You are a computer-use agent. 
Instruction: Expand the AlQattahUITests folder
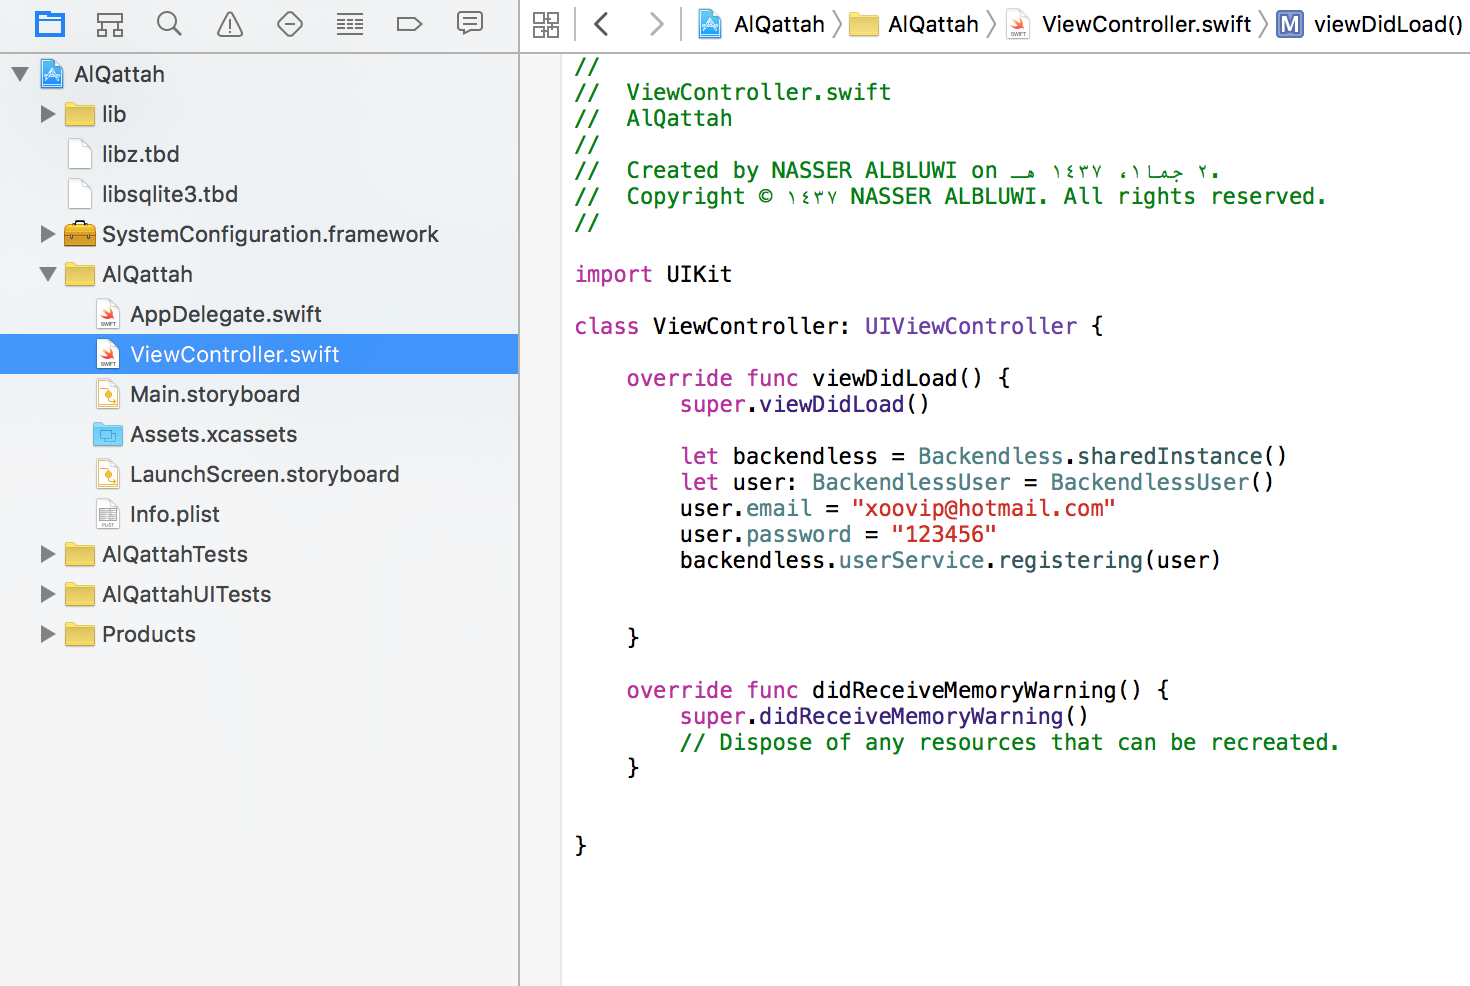tap(47, 594)
